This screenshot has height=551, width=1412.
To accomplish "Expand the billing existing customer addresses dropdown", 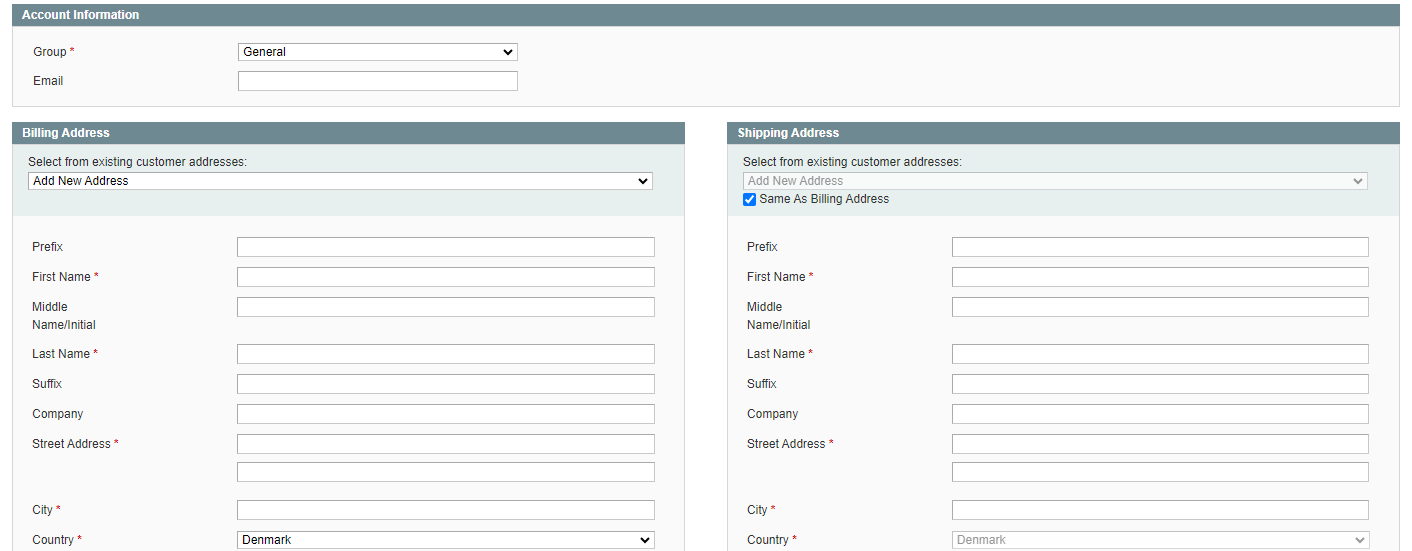I will (x=340, y=181).
